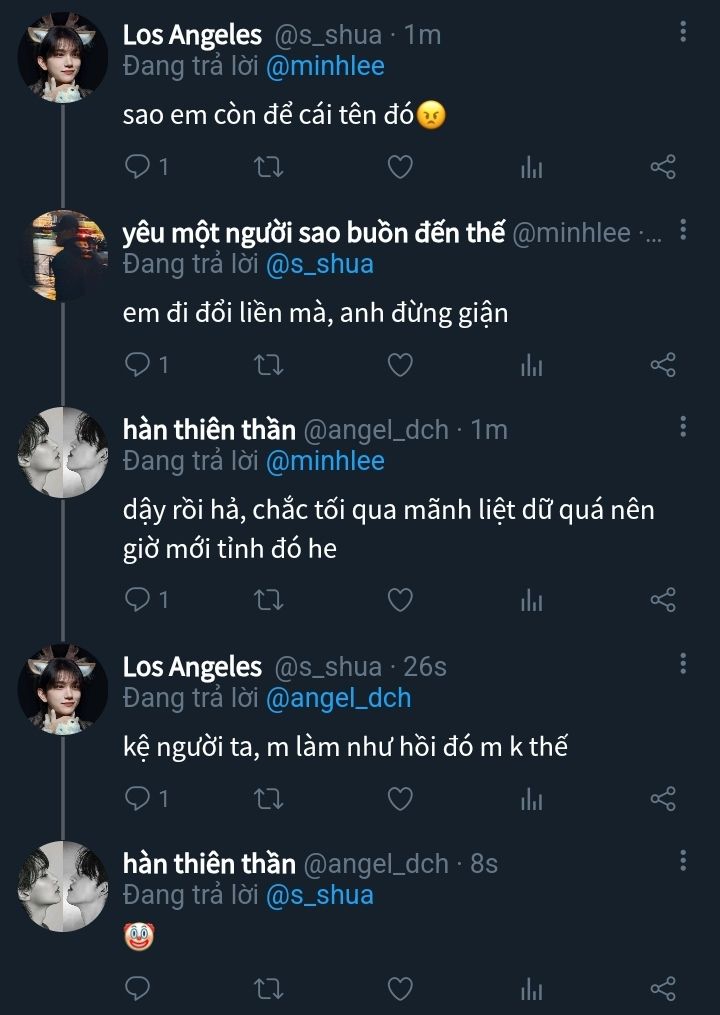The height and width of the screenshot is (1015, 720).
Task: Share the 'em đi đổi liền mà' tweet
Action: pos(663,365)
